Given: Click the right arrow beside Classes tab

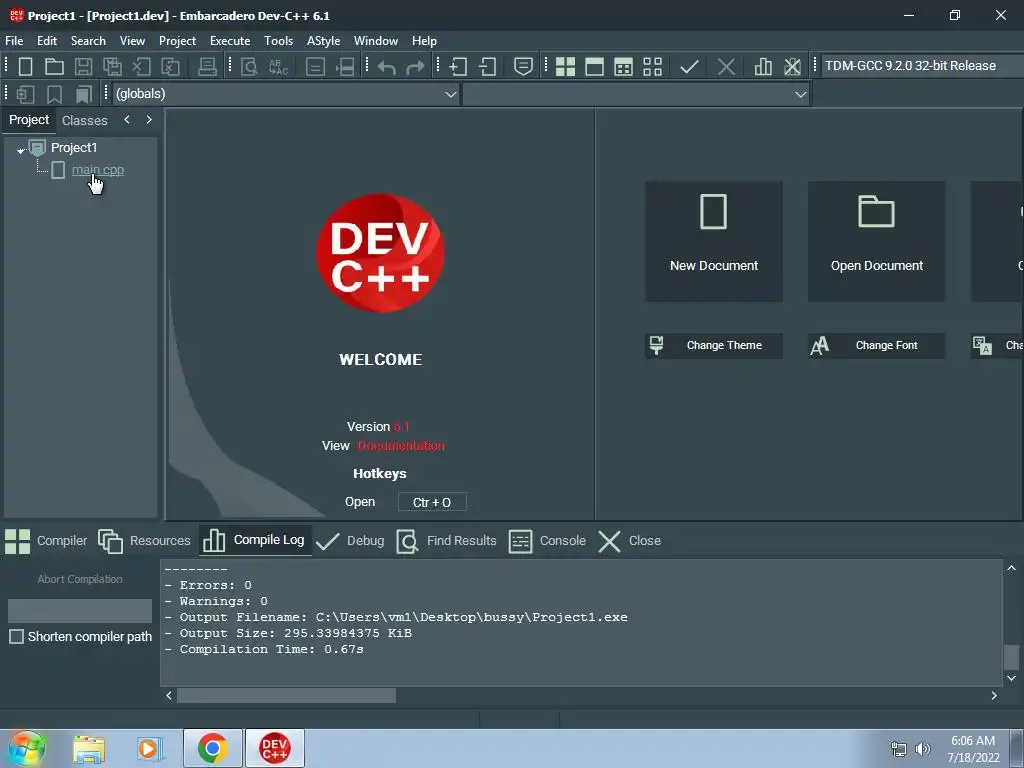Looking at the screenshot, I should (149, 120).
